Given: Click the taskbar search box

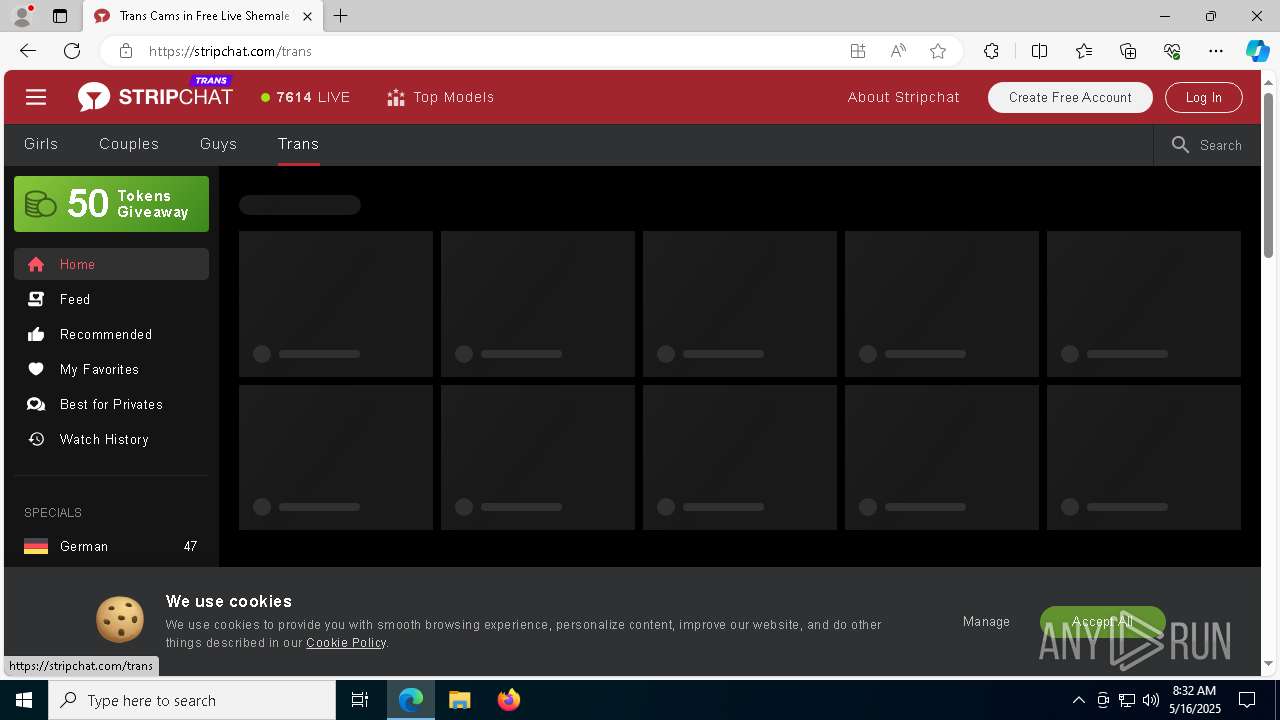Looking at the screenshot, I should (x=192, y=700).
